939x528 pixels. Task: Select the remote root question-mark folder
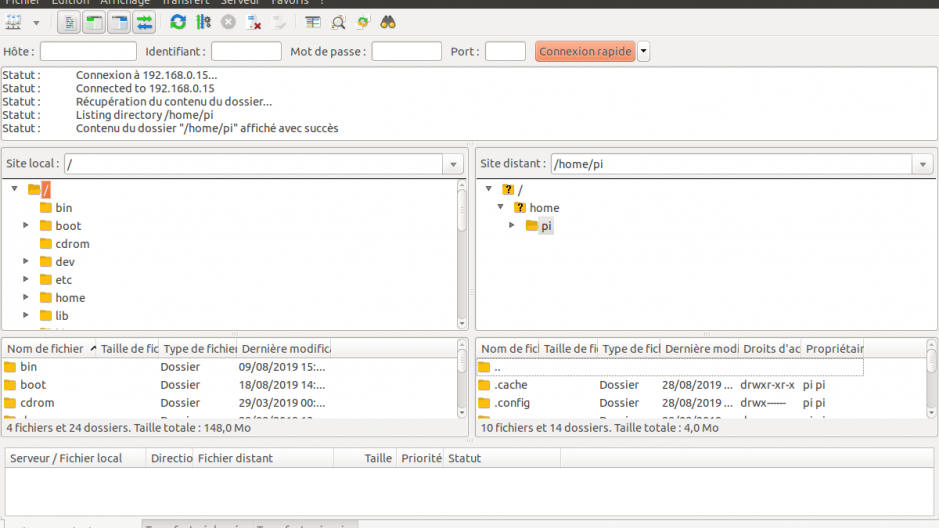(508, 190)
